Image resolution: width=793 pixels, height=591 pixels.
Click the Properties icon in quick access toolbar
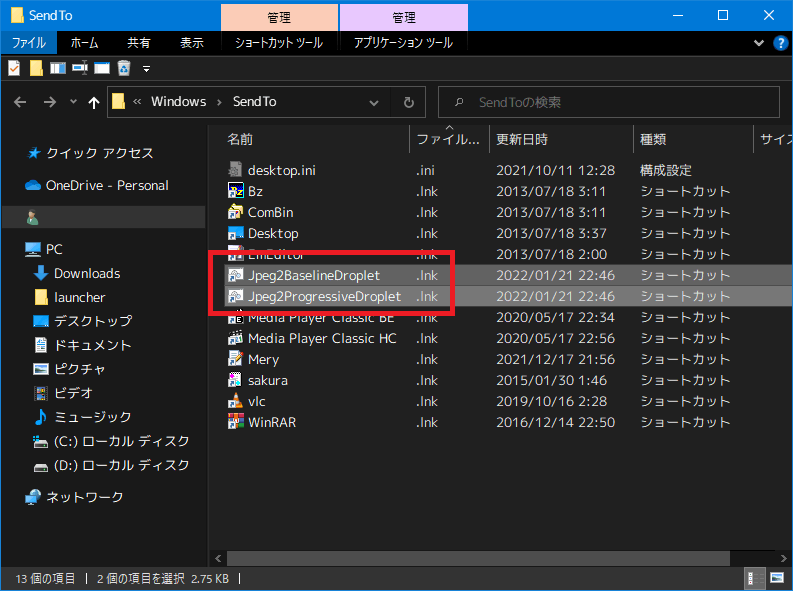[14, 68]
